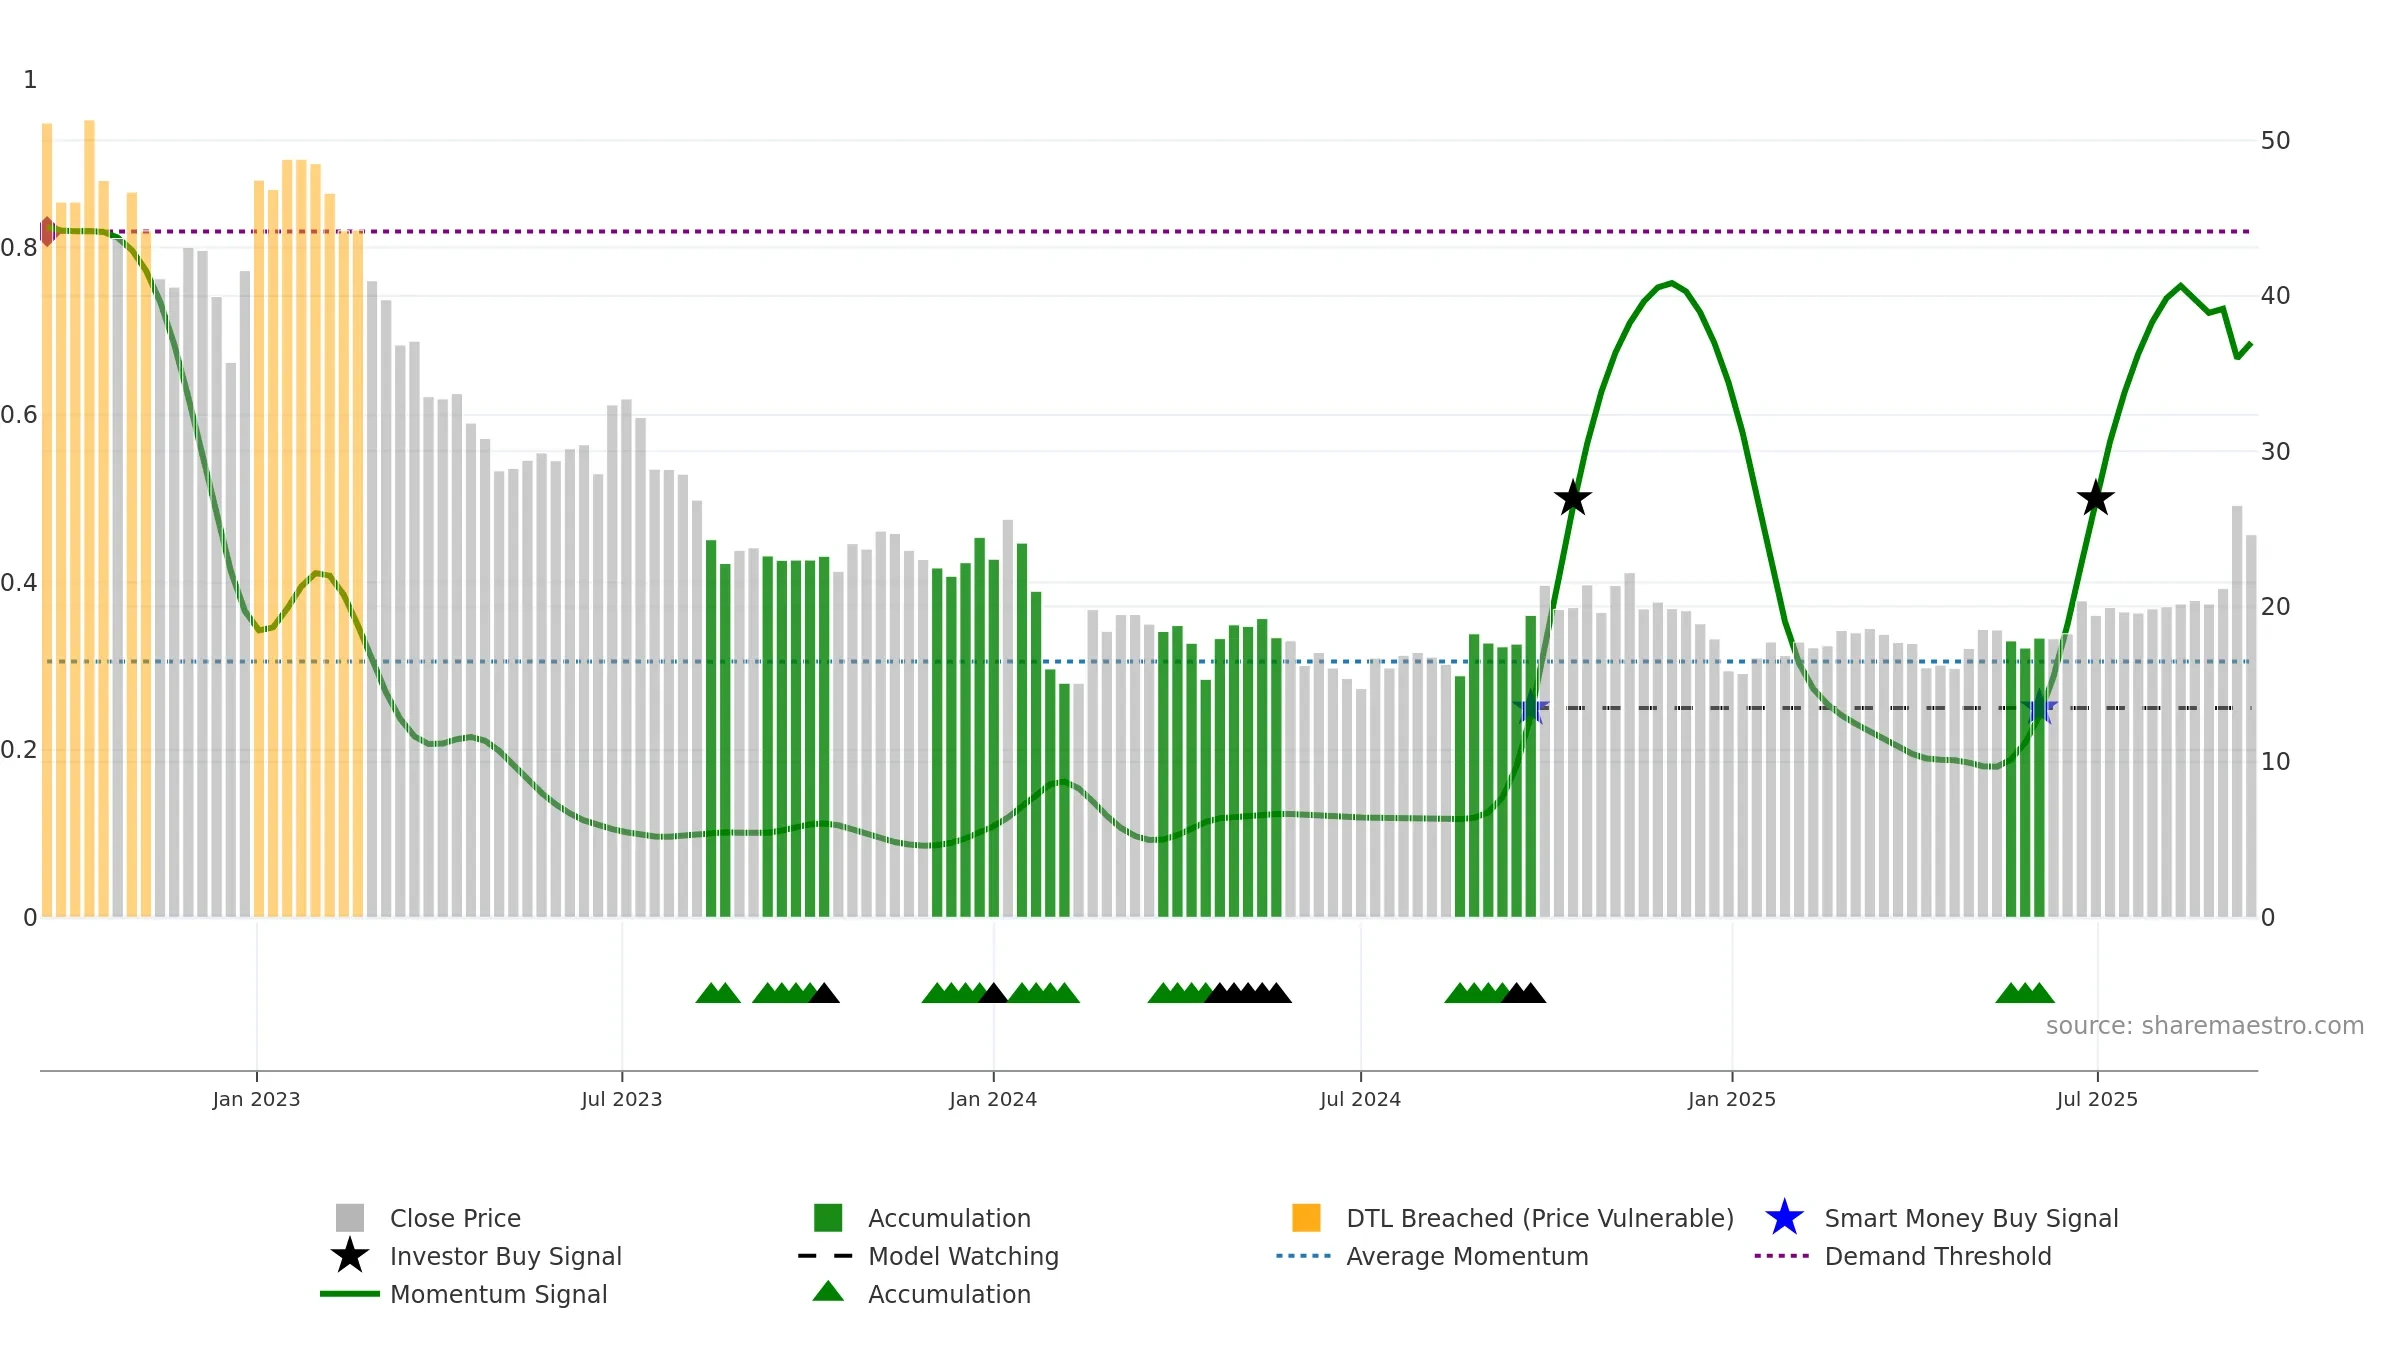Click the black Investor Buy Signal legend star
This screenshot has width=2400, height=1350.
point(350,1255)
